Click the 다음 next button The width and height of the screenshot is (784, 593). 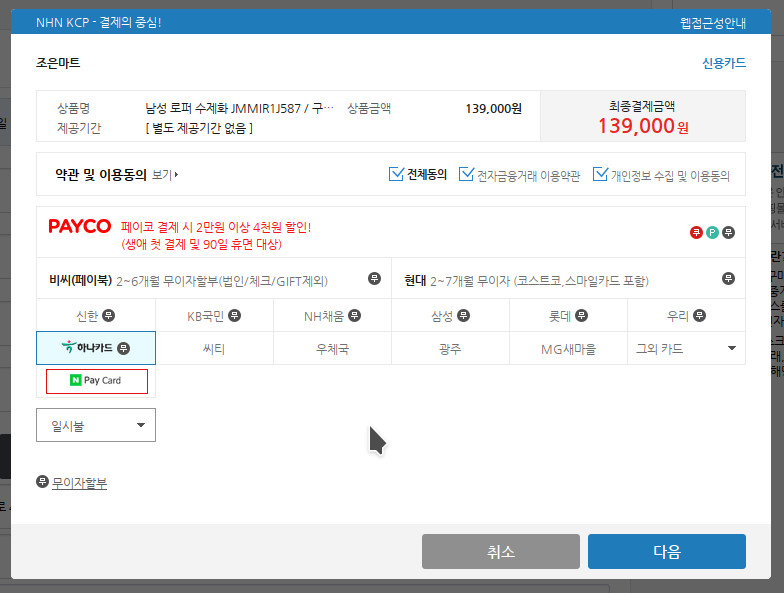coord(666,552)
